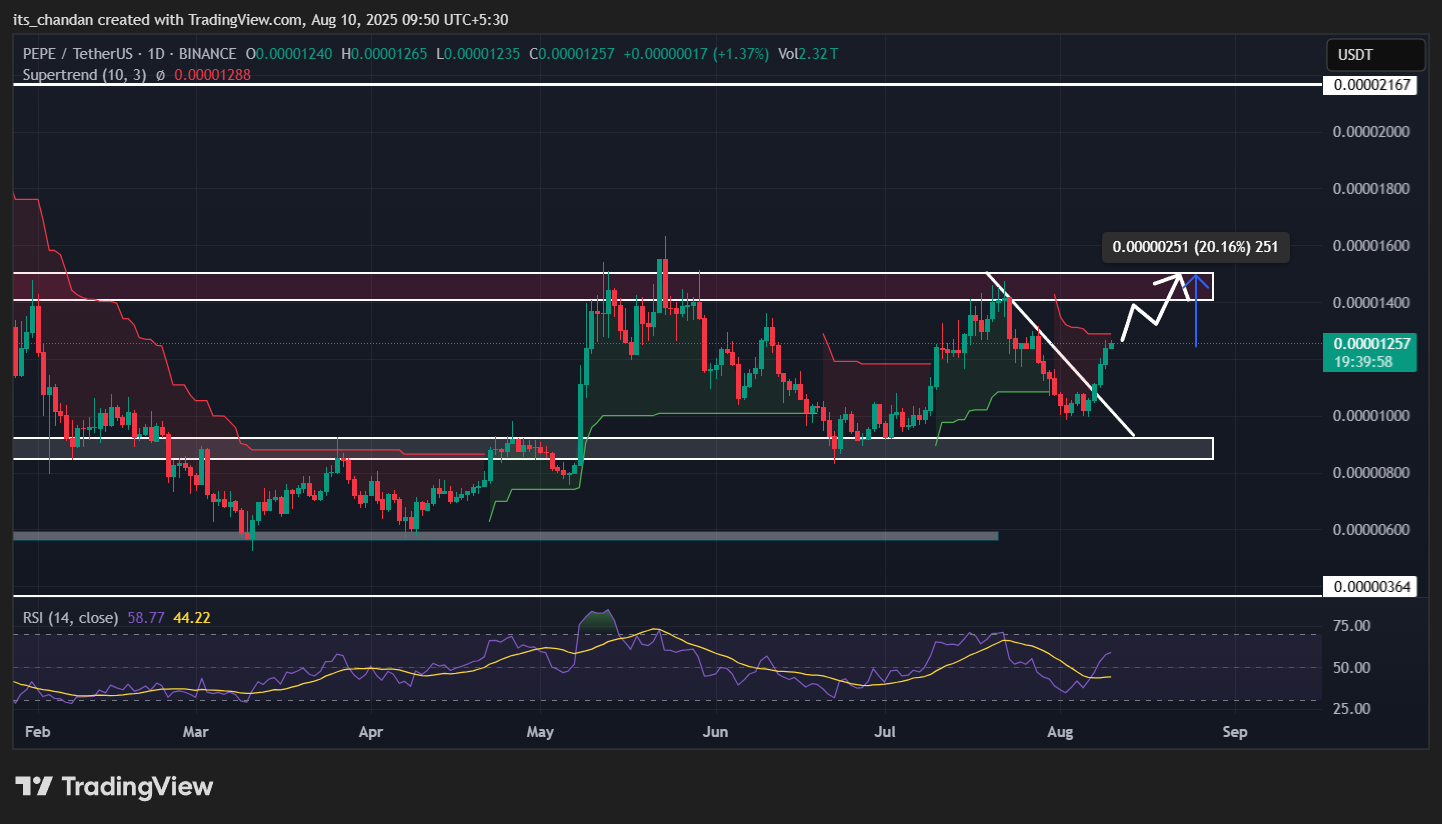The image size is (1442, 824).
Task: Click the low price L0.00001235
Action: point(478,54)
